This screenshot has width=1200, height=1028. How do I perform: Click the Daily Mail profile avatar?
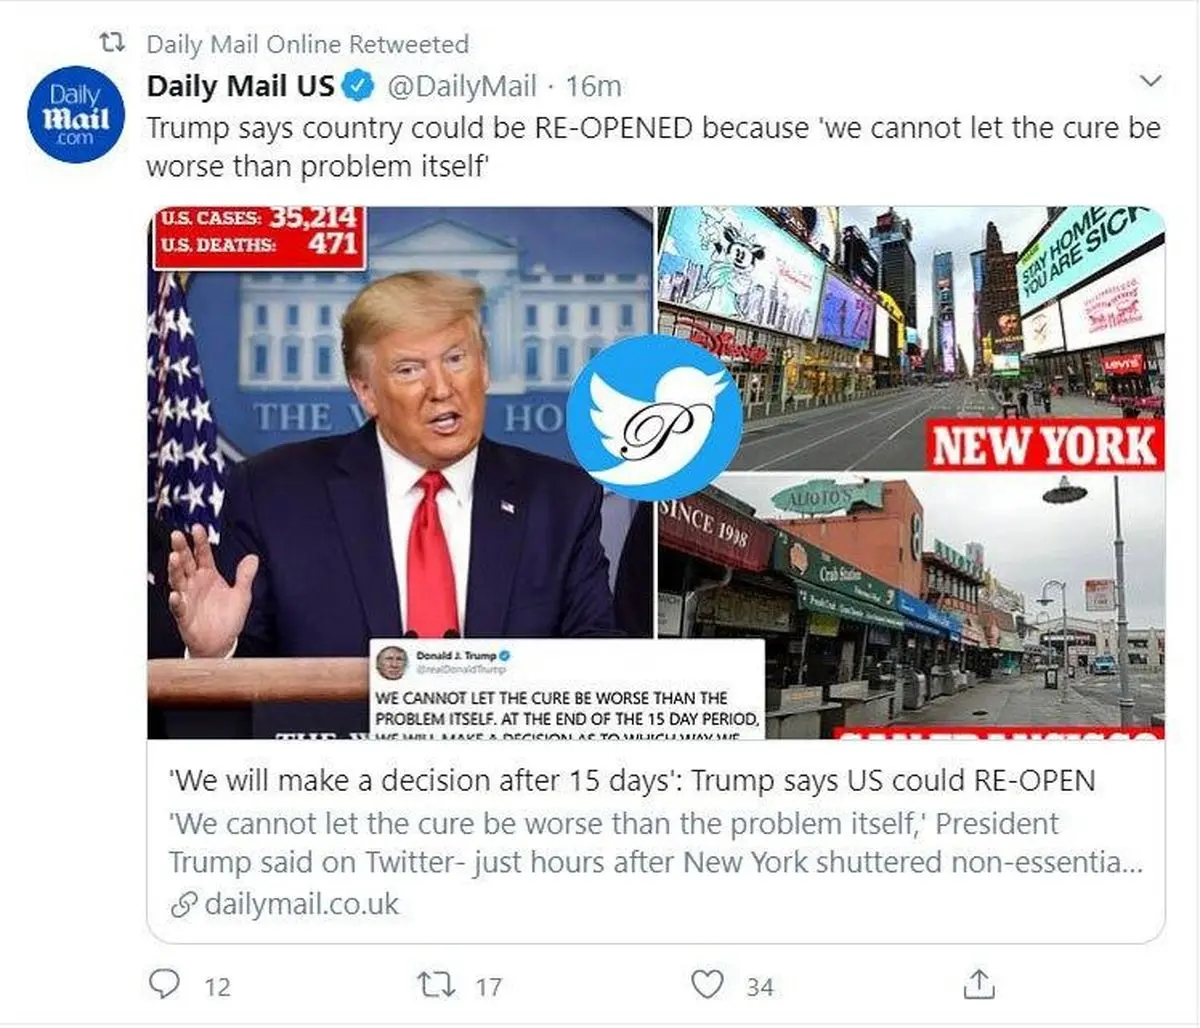tap(76, 114)
